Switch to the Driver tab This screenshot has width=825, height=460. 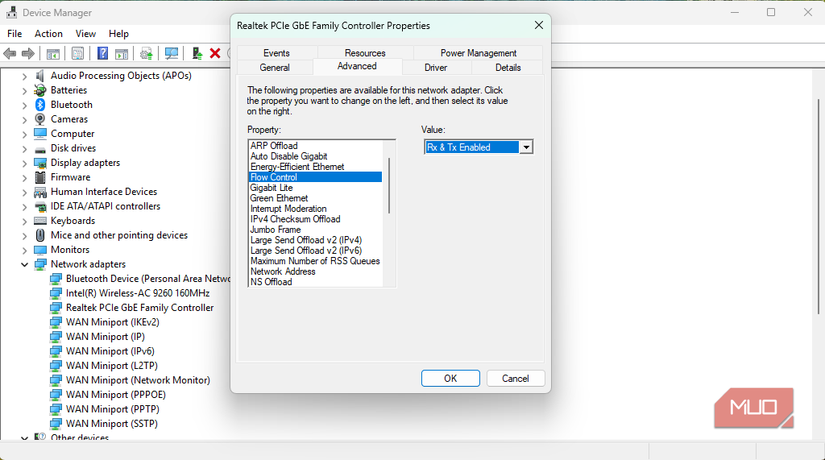click(436, 67)
